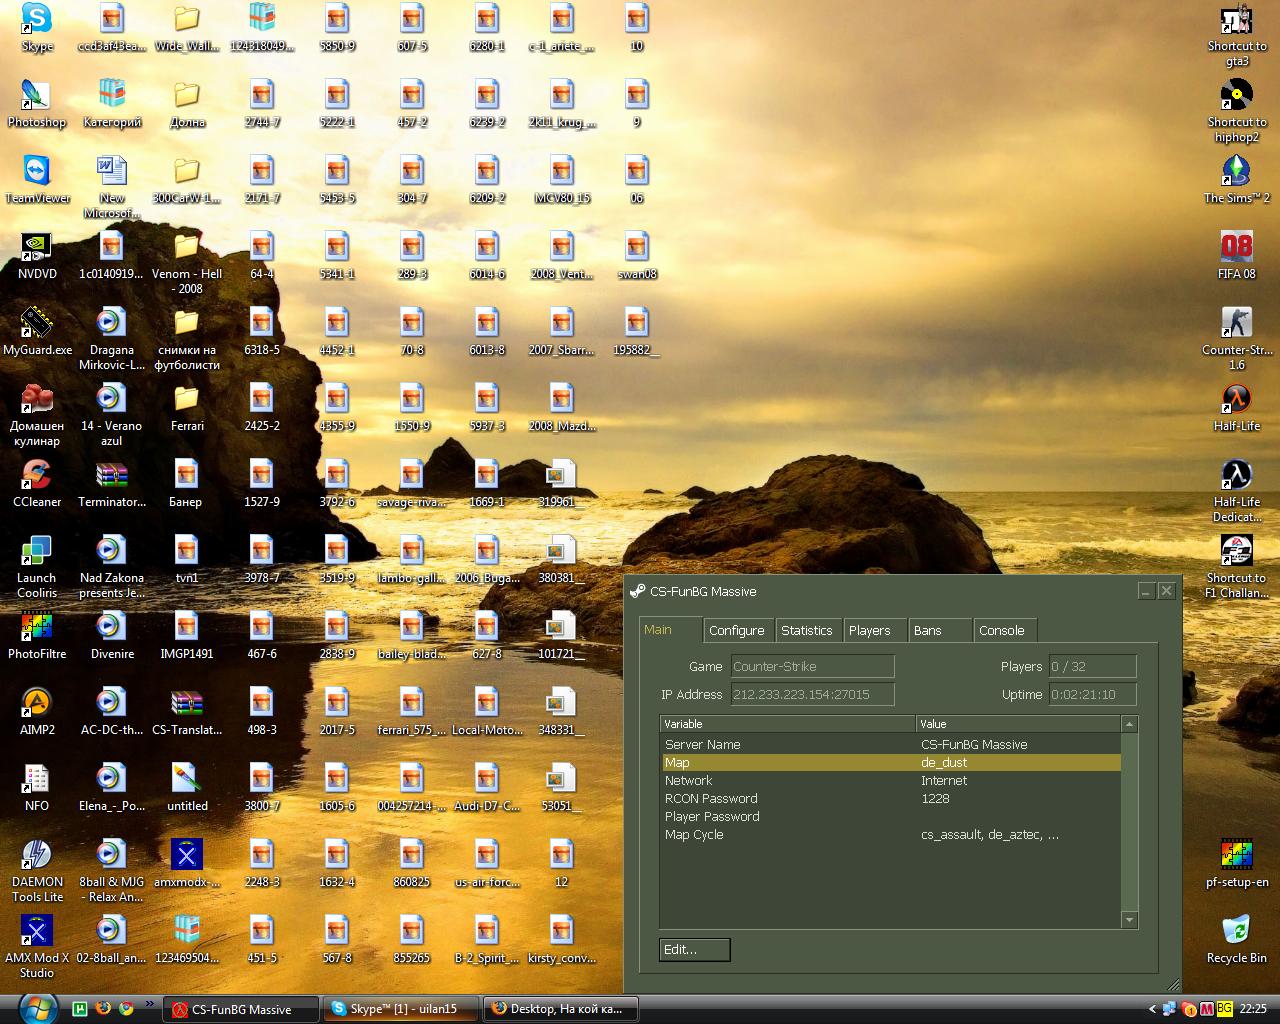Click the Variable column header
The height and width of the screenshot is (1024, 1280).
[x=788, y=724]
